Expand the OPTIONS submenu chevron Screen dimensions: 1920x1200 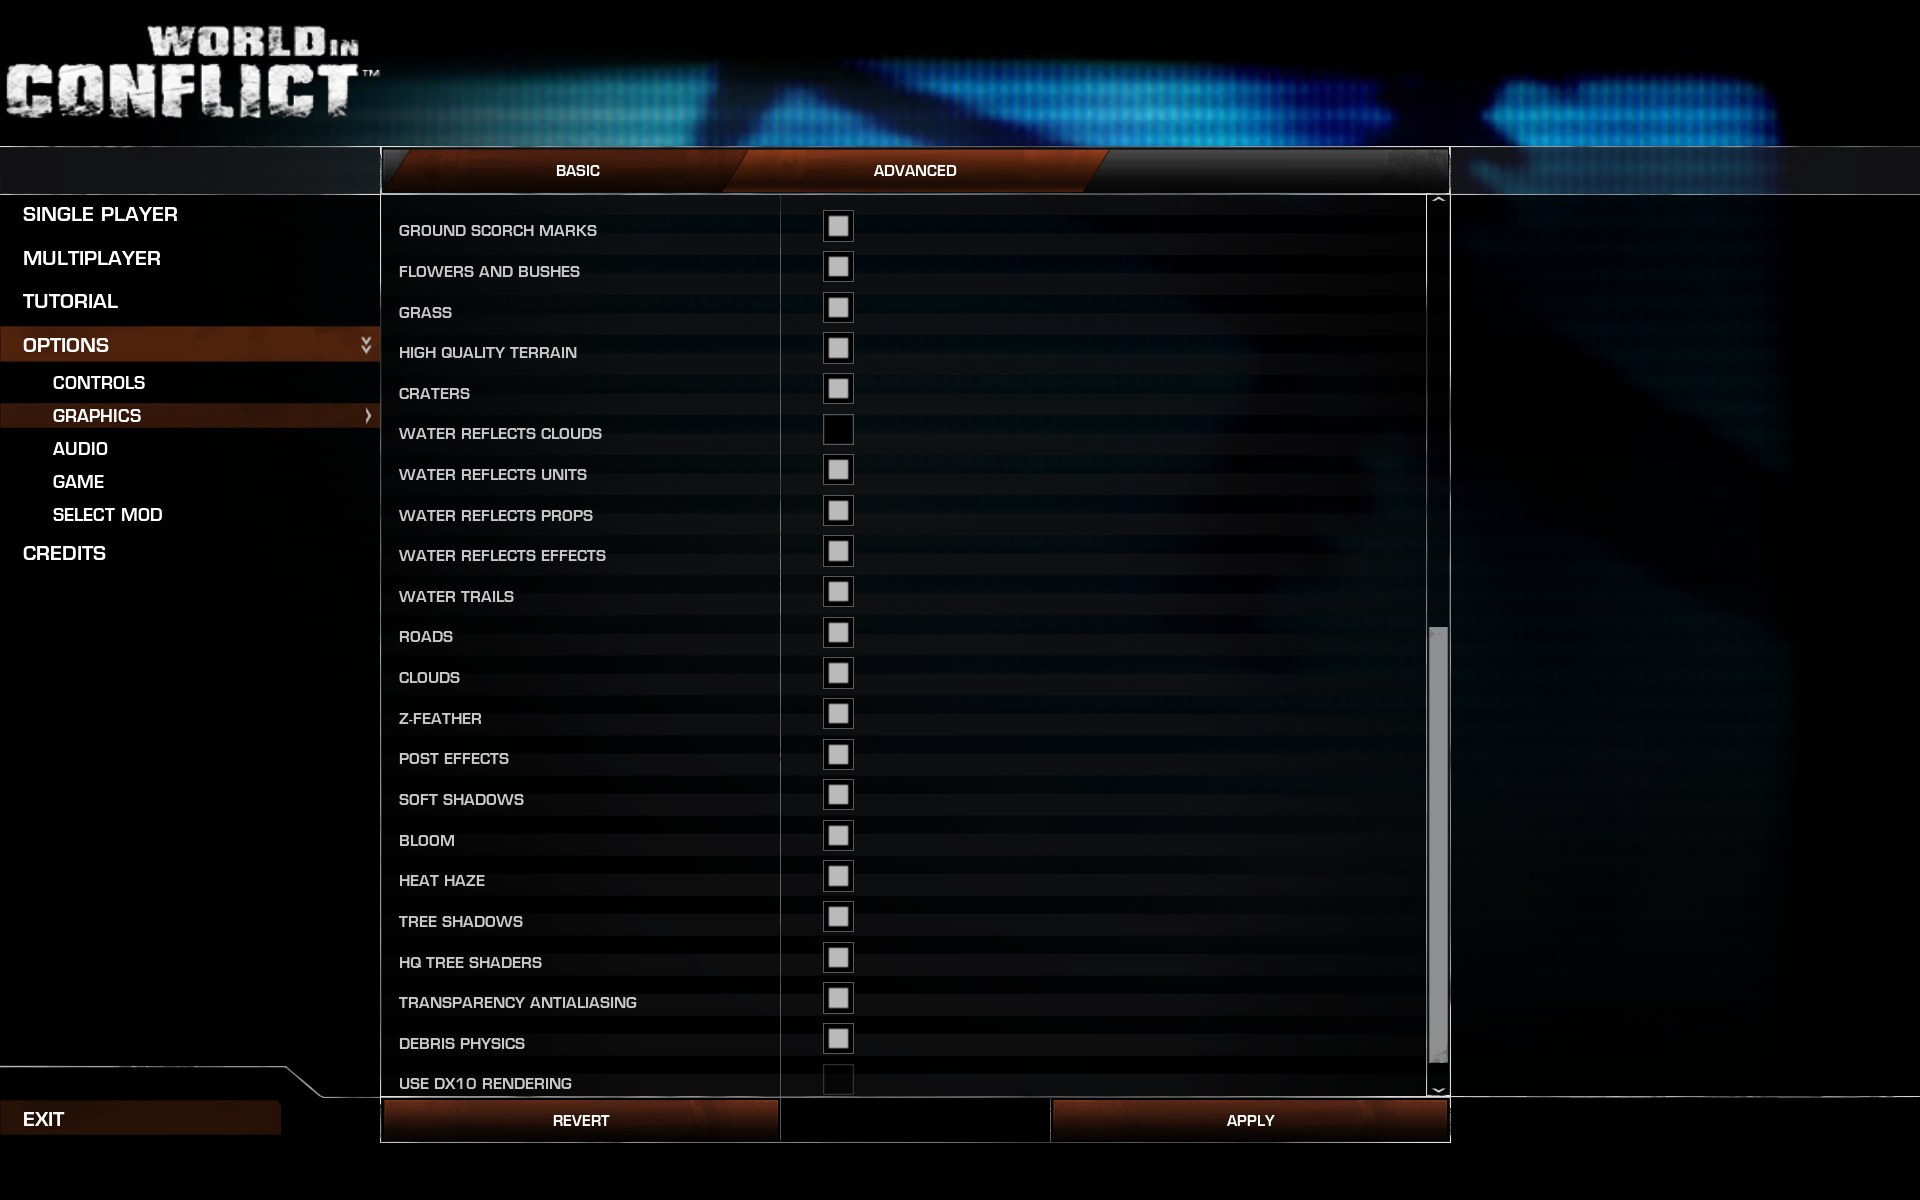click(x=365, y=344)
